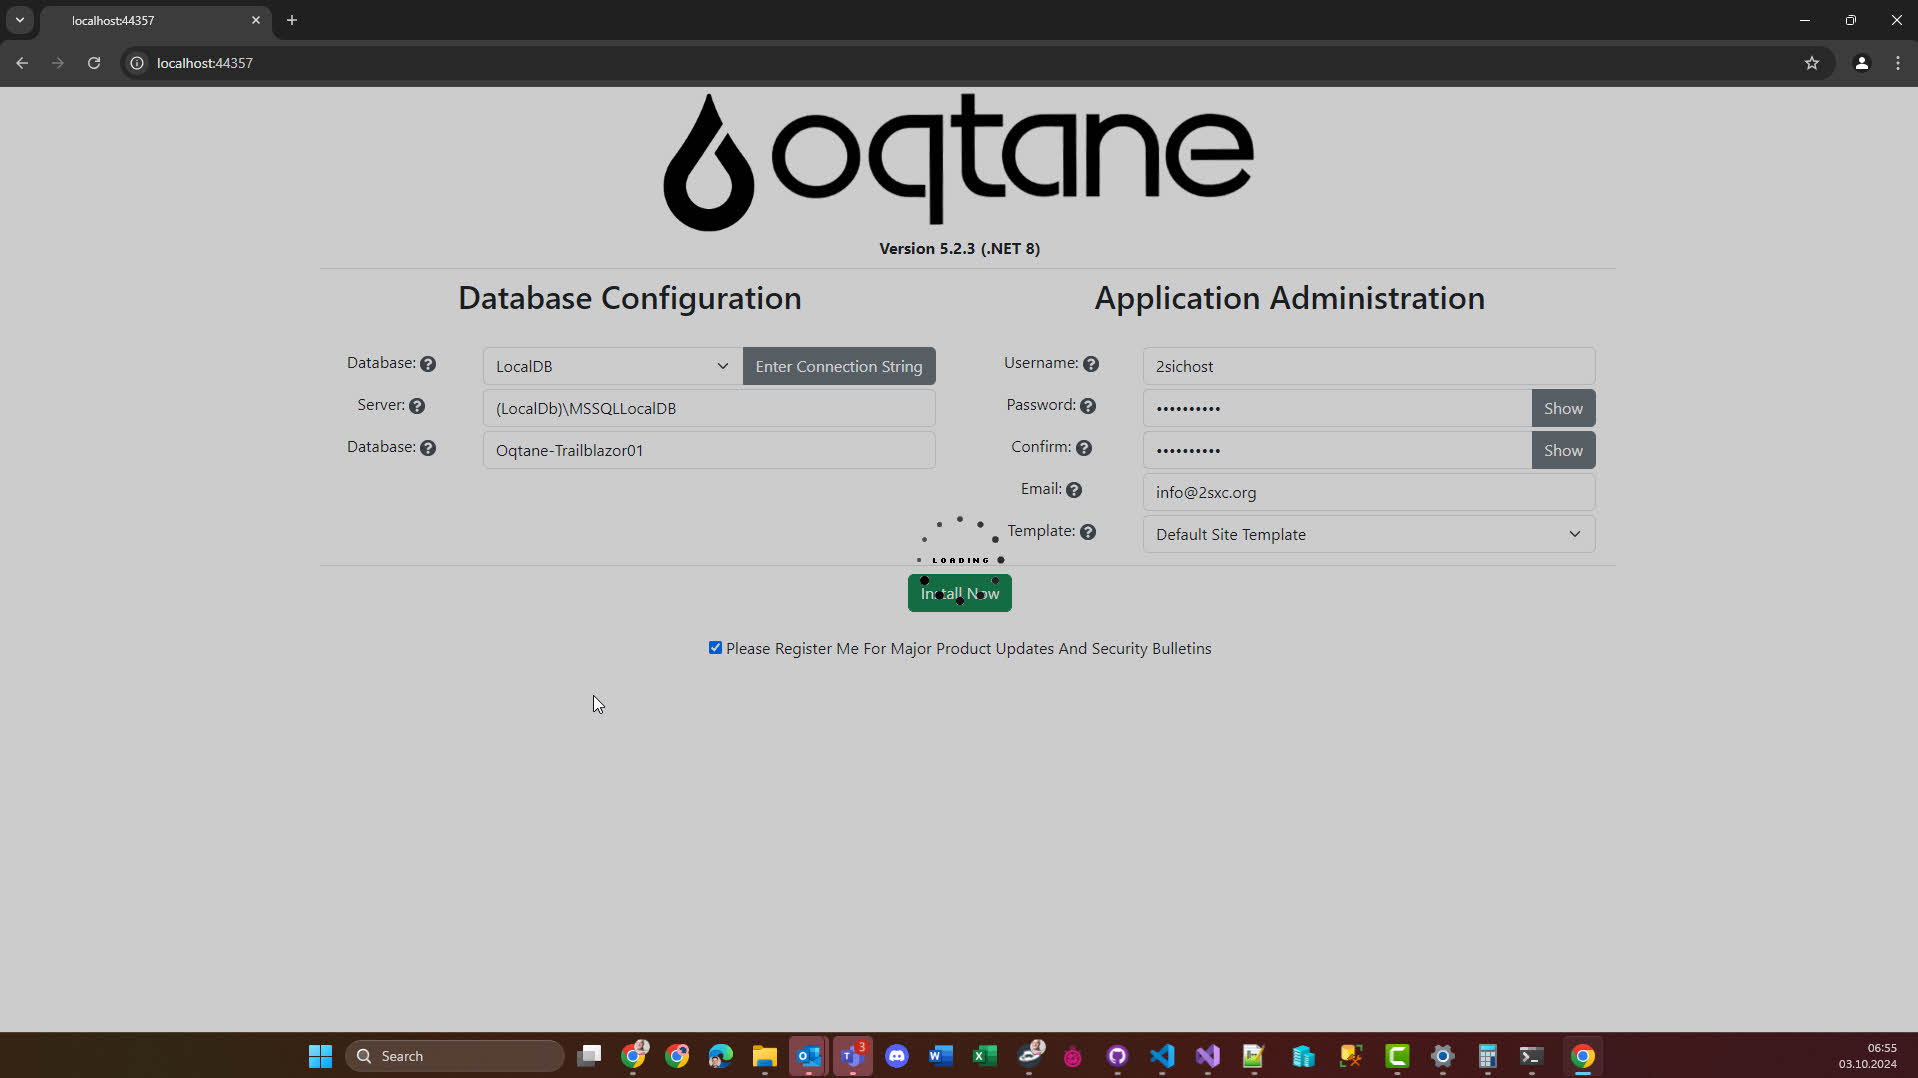Viewport: 1918px width, 1078px height.
Task: Click the Oqtane-Trailblazor01 database name field
Action: [x=708, y=449]
